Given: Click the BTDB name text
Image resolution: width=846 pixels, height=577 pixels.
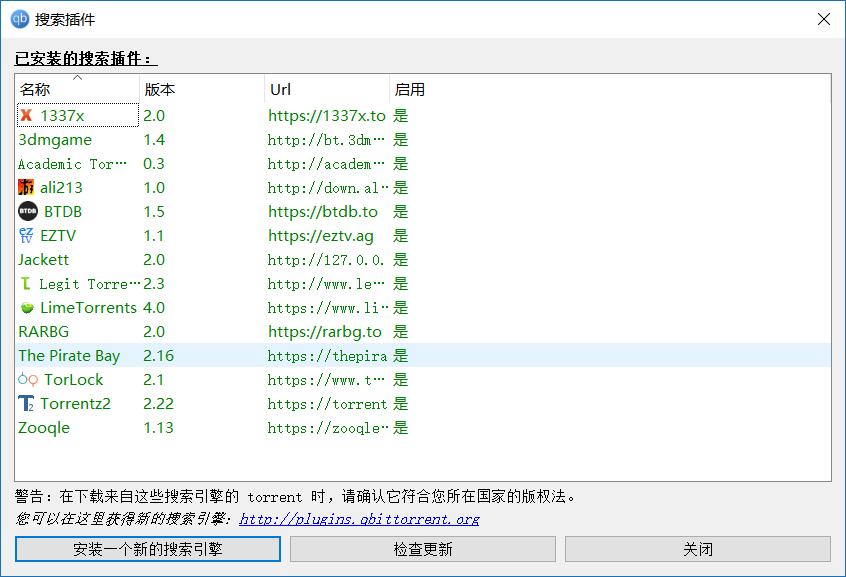Looking at the screenshot, I should [x=63, y=212].
